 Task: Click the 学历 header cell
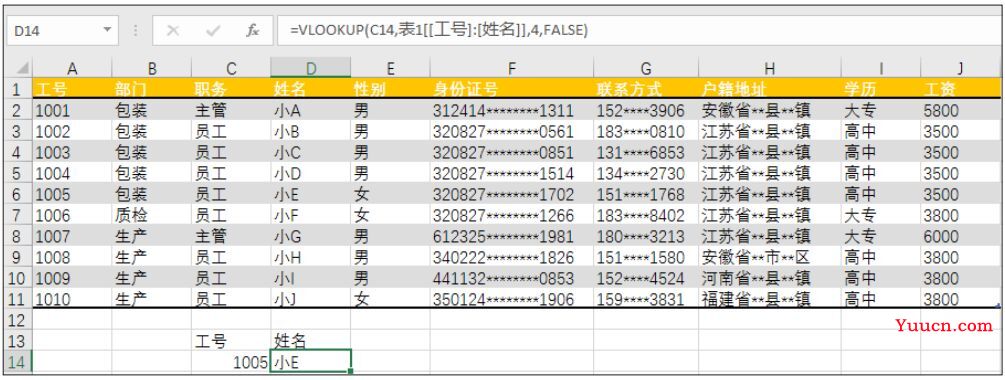881,88
